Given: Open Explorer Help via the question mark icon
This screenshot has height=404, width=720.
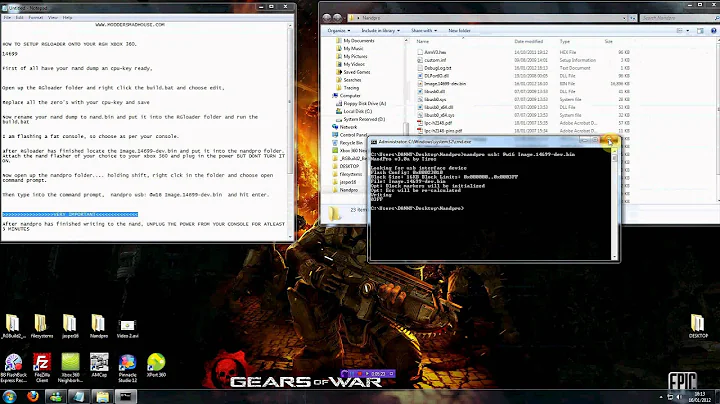Looking at the screenshot, I should pos(714,31).
